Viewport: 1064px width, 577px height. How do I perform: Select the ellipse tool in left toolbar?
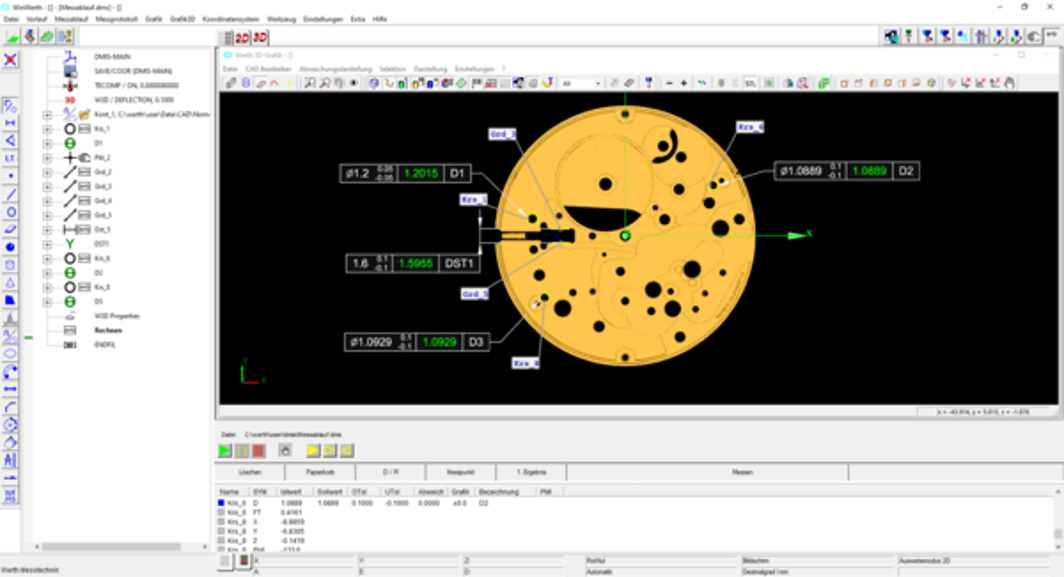(10, 353)
